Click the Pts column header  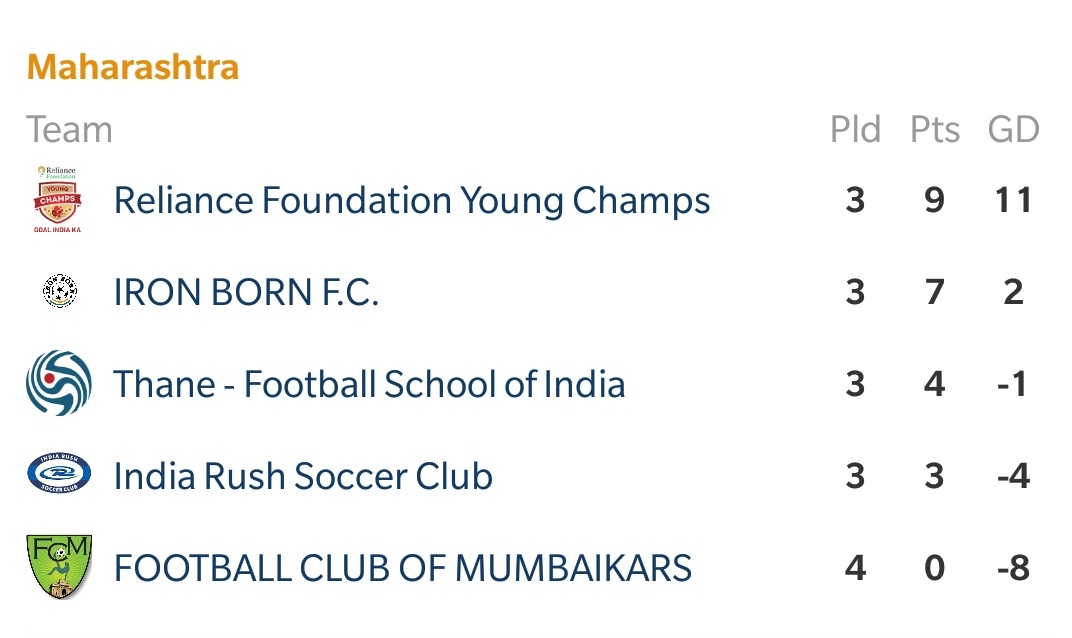click(x=935, y=129)
